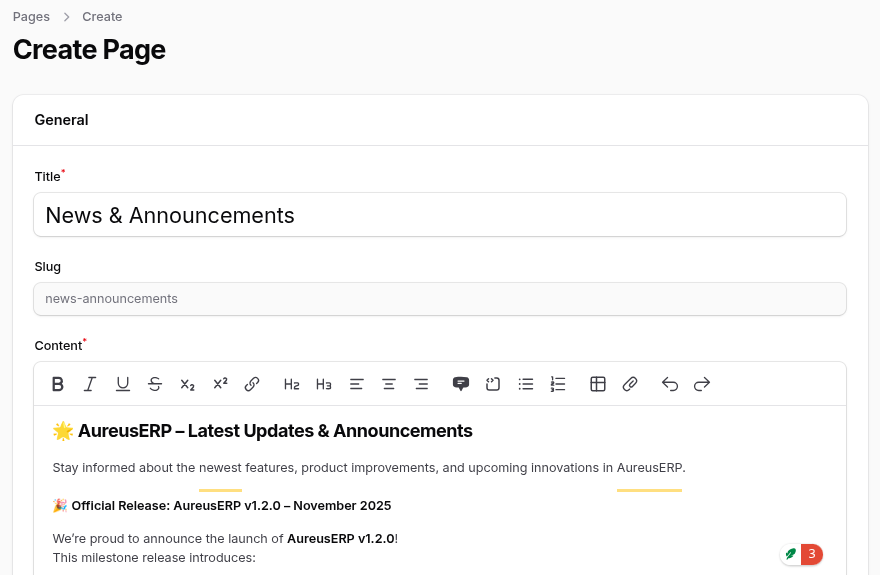The image size is (880, 575).
Task: Toggle bold formatting in the editor toolbar
Action: (x=58, y=384)
